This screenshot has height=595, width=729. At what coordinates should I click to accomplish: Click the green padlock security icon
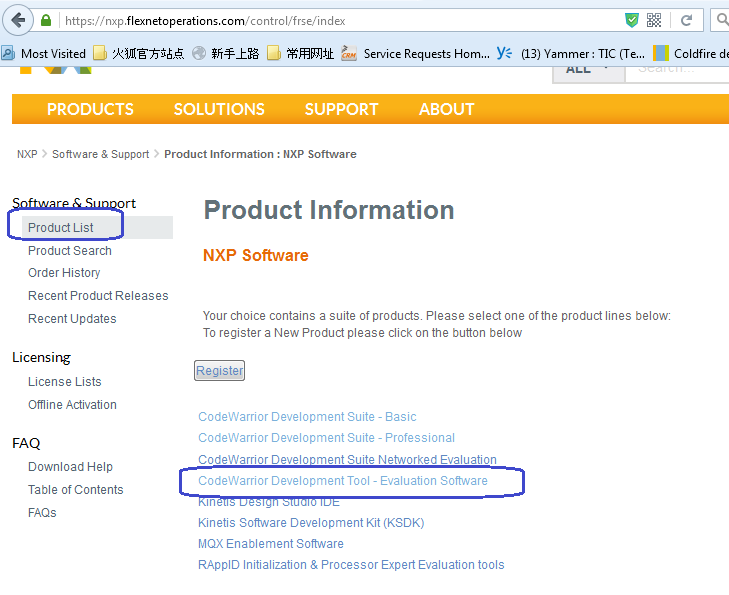click(x=47, y=20)
